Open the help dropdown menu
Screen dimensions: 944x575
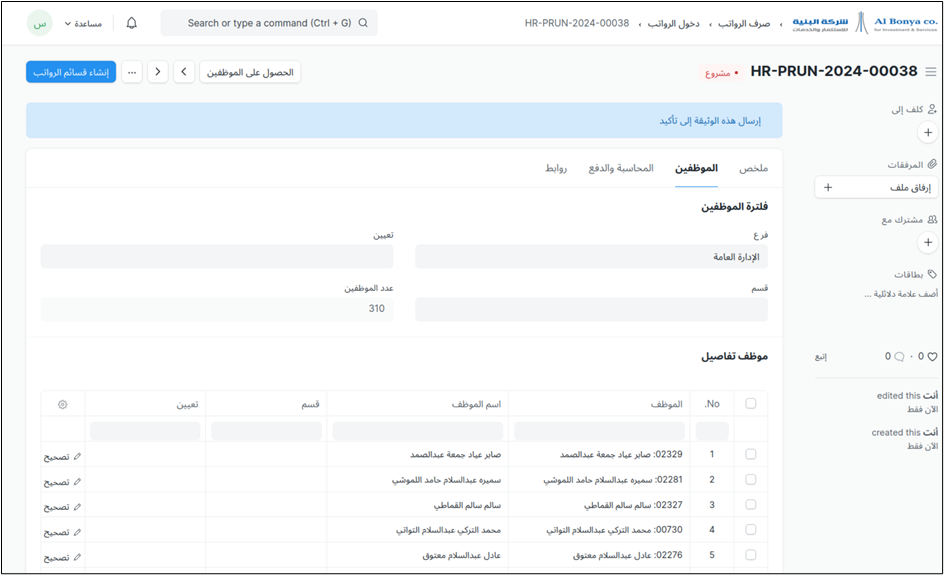coord(83,23)
